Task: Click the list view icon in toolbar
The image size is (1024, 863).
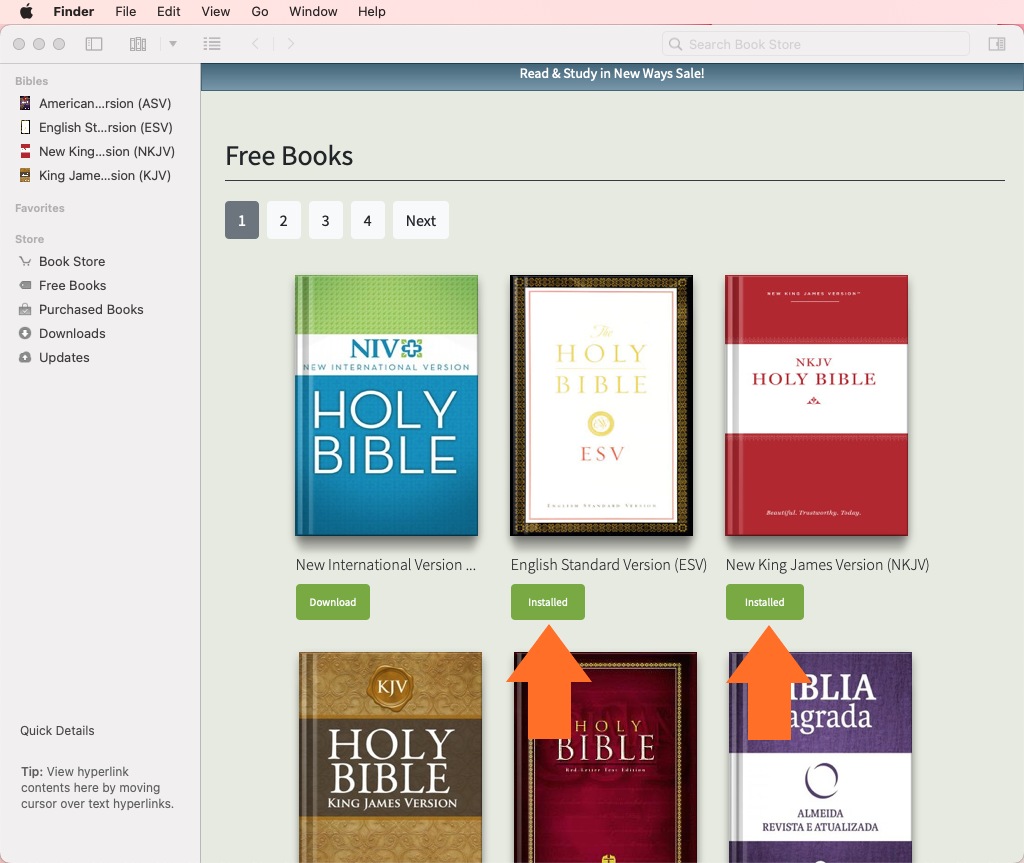Action: (211, 44)
